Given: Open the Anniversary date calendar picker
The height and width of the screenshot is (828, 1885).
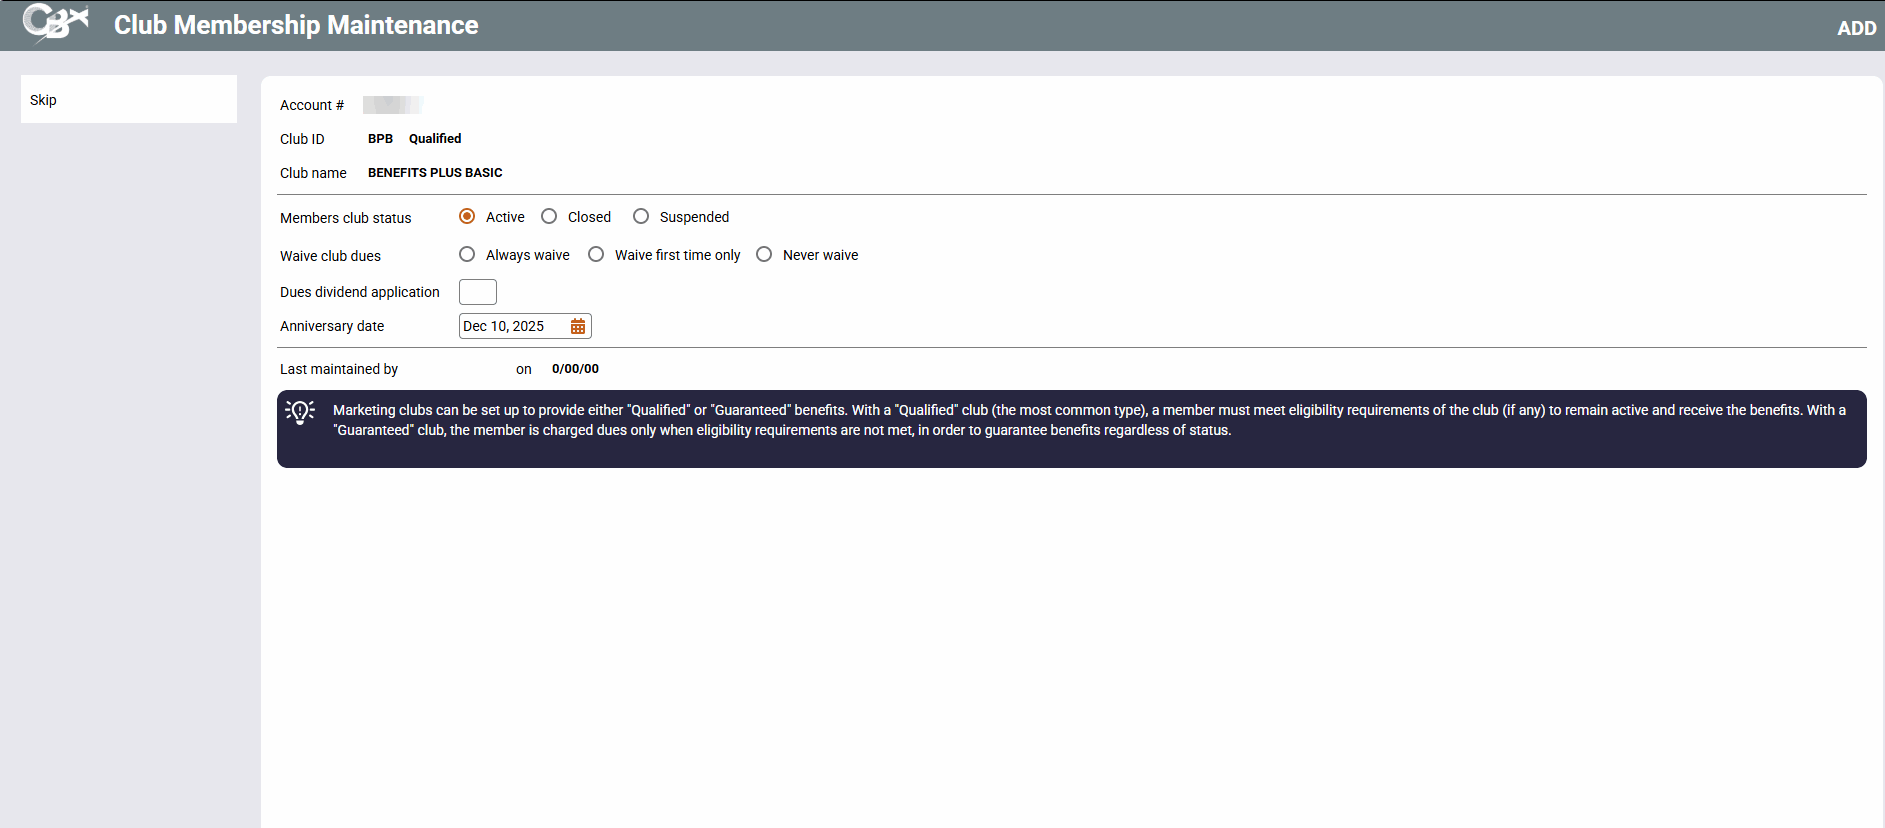Looking at the screenshot, I should tap(578, 327).
